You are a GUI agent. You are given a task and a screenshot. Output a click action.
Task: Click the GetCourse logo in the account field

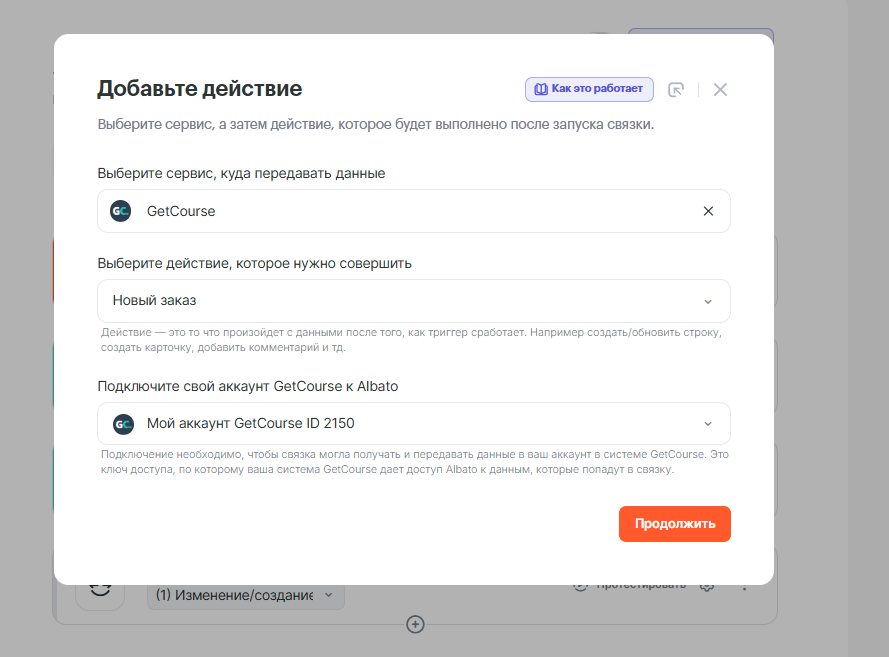[123, 423]
